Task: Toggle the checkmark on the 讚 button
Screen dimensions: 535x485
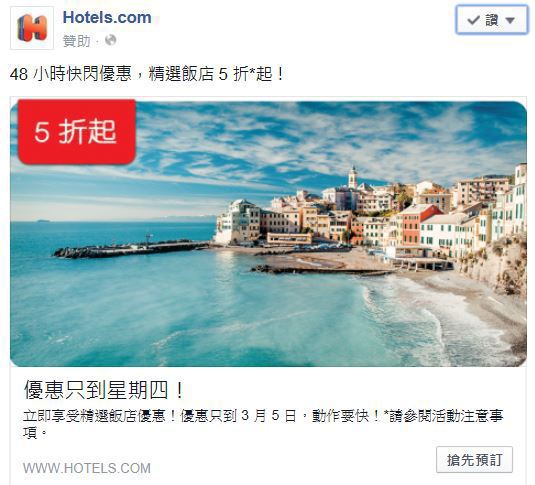Action: click(x=474, y=20)
